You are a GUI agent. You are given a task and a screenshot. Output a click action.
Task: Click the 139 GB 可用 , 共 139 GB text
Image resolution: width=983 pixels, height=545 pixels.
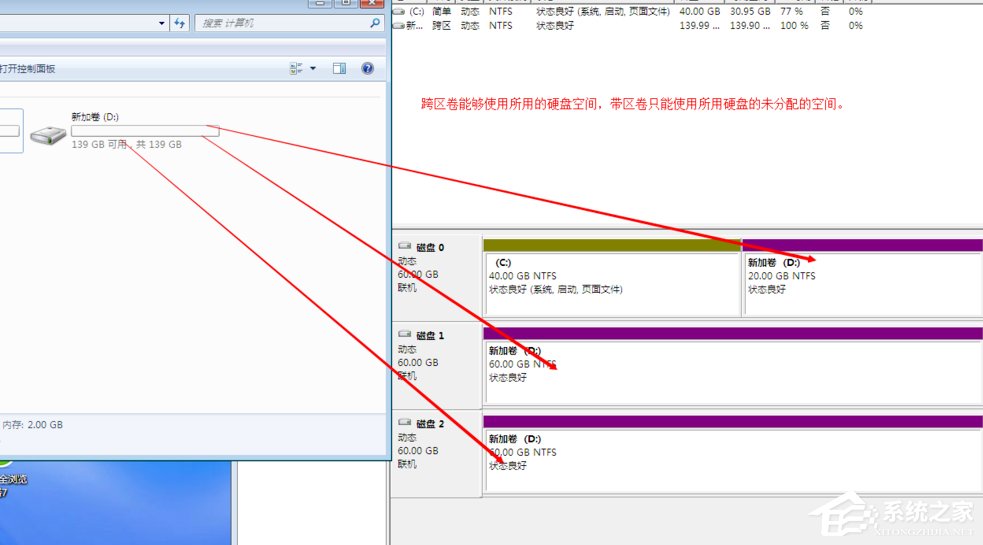coord(127,144)
